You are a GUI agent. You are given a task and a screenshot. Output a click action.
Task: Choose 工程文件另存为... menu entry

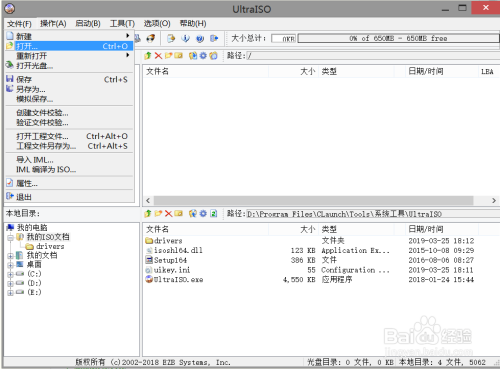(69, 146)
